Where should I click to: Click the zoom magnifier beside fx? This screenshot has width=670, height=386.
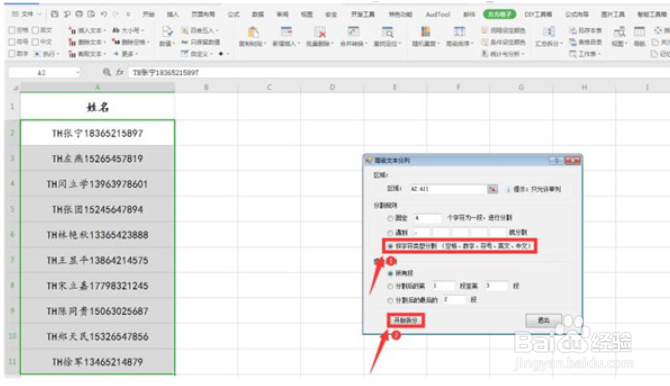pyautogui.click(x=107, y=72)
